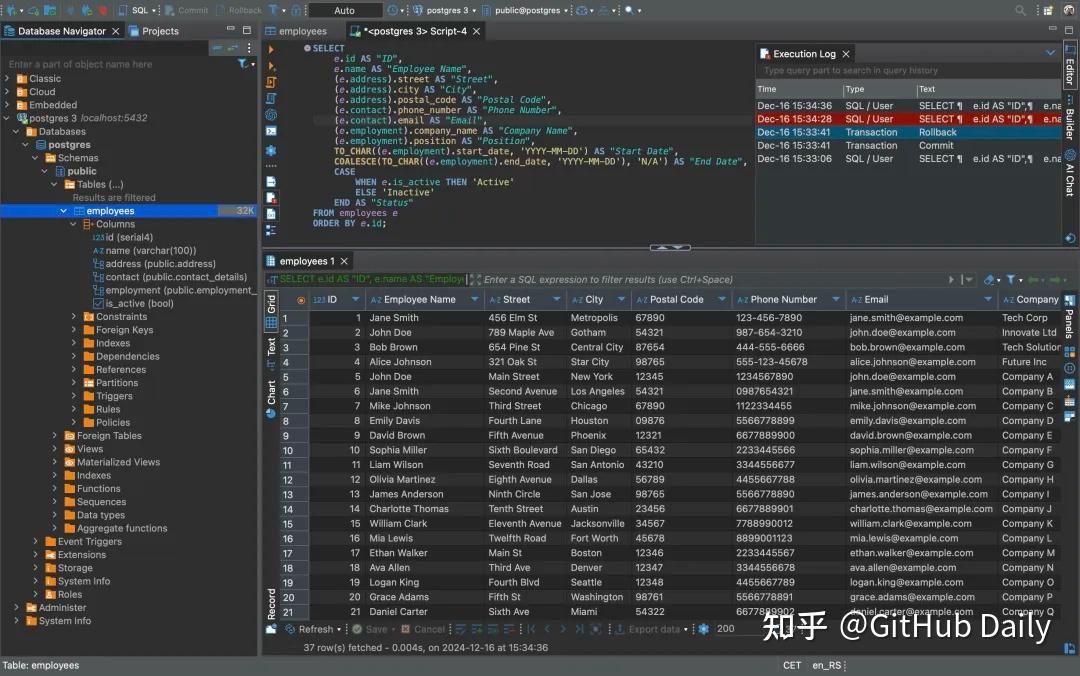Collapse the postgres 3 connection node
The image size is (1080, 676).
7,118
